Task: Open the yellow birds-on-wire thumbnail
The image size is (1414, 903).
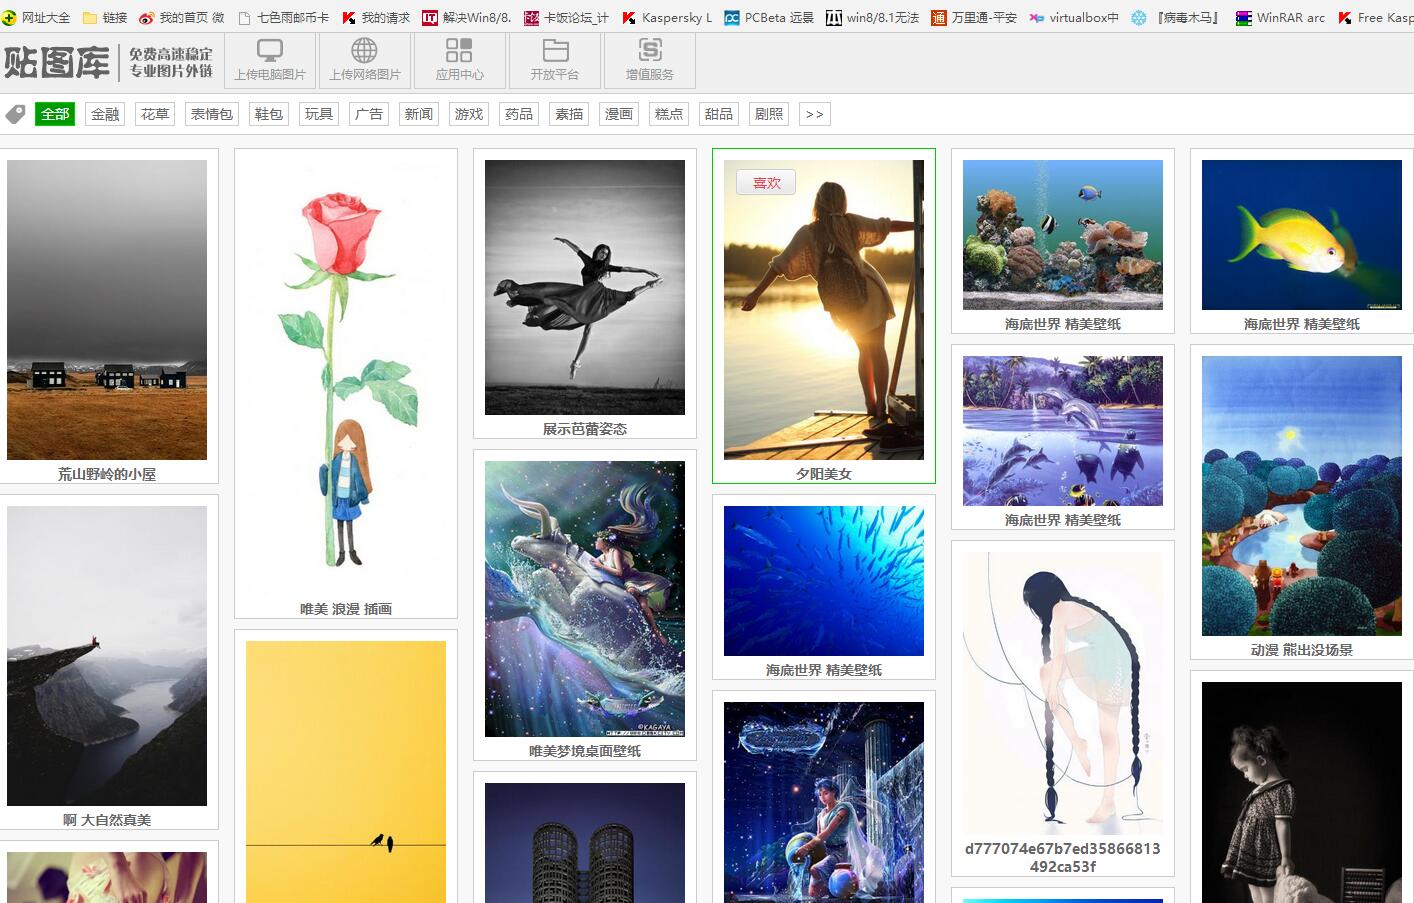Action: tap(346, 772)
